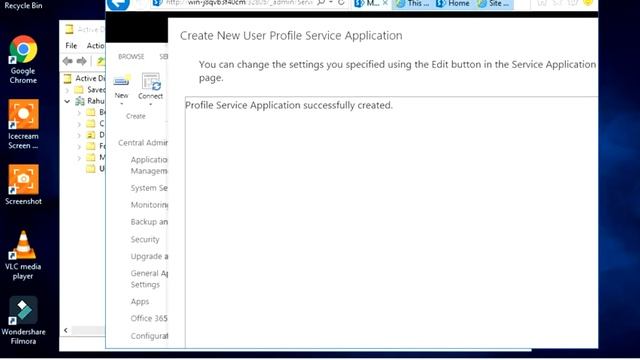Click Back arrow in Active Directory toolbar
The width and height of the screenshot is (640, 360).
pyautogui.click(x=68, y=61)
